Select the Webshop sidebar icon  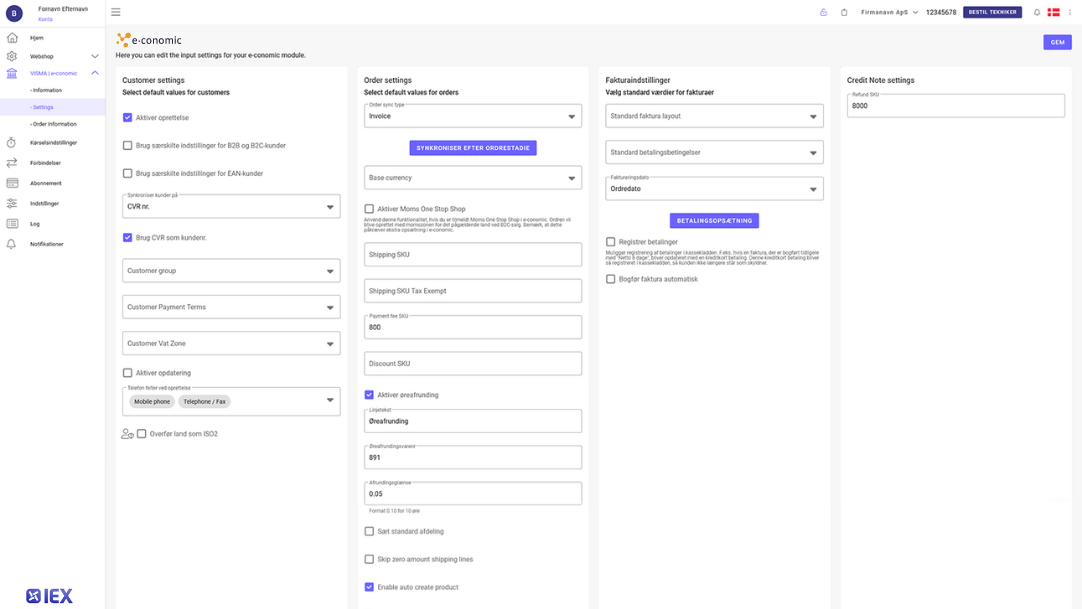coord(12,56)
